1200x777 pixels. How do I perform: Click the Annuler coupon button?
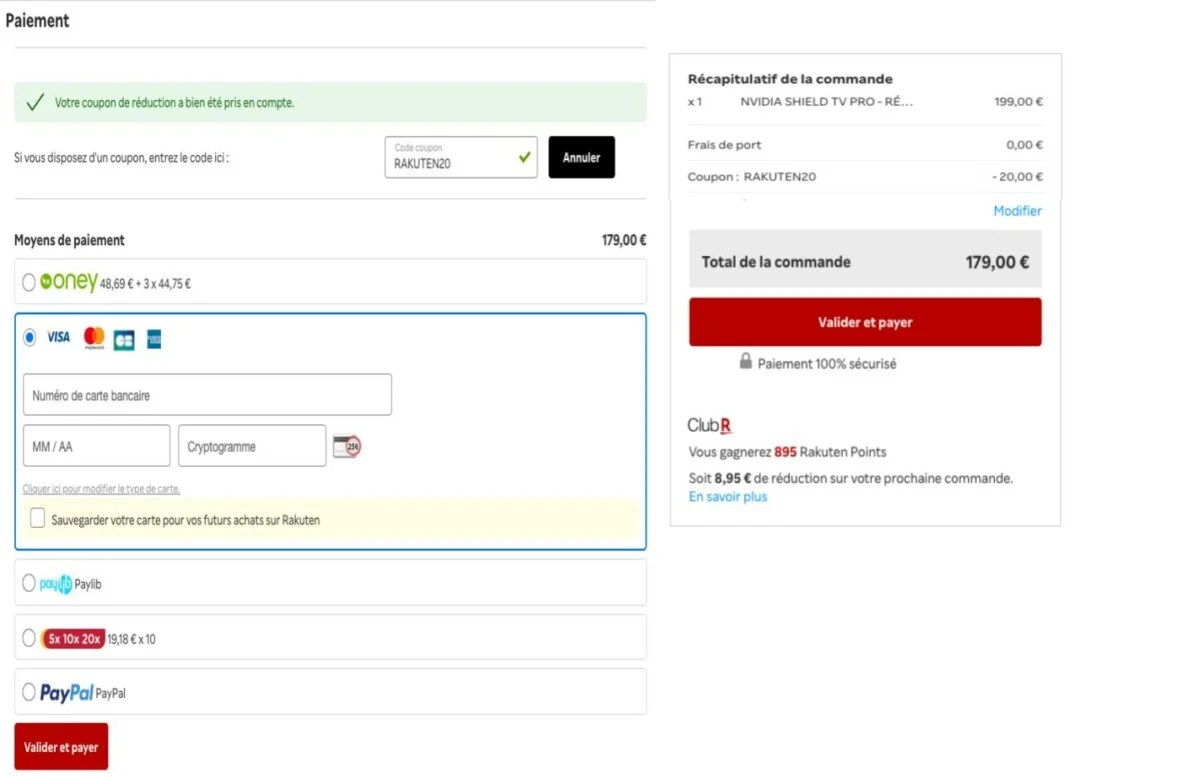(582, 158)
